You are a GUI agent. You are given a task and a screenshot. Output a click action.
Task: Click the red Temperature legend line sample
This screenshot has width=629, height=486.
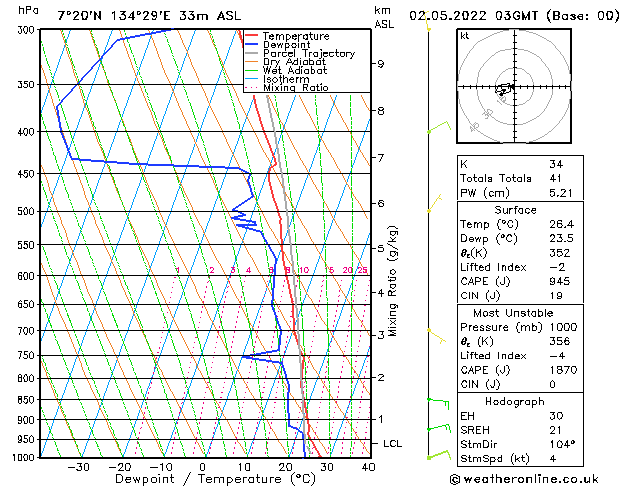point(251,35)
